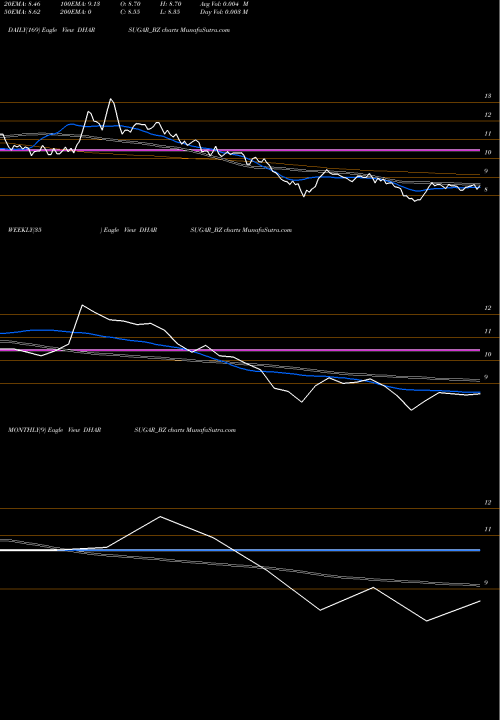Select the low price L: 8.35
The image size is (500, 720).
click(172, 12)
